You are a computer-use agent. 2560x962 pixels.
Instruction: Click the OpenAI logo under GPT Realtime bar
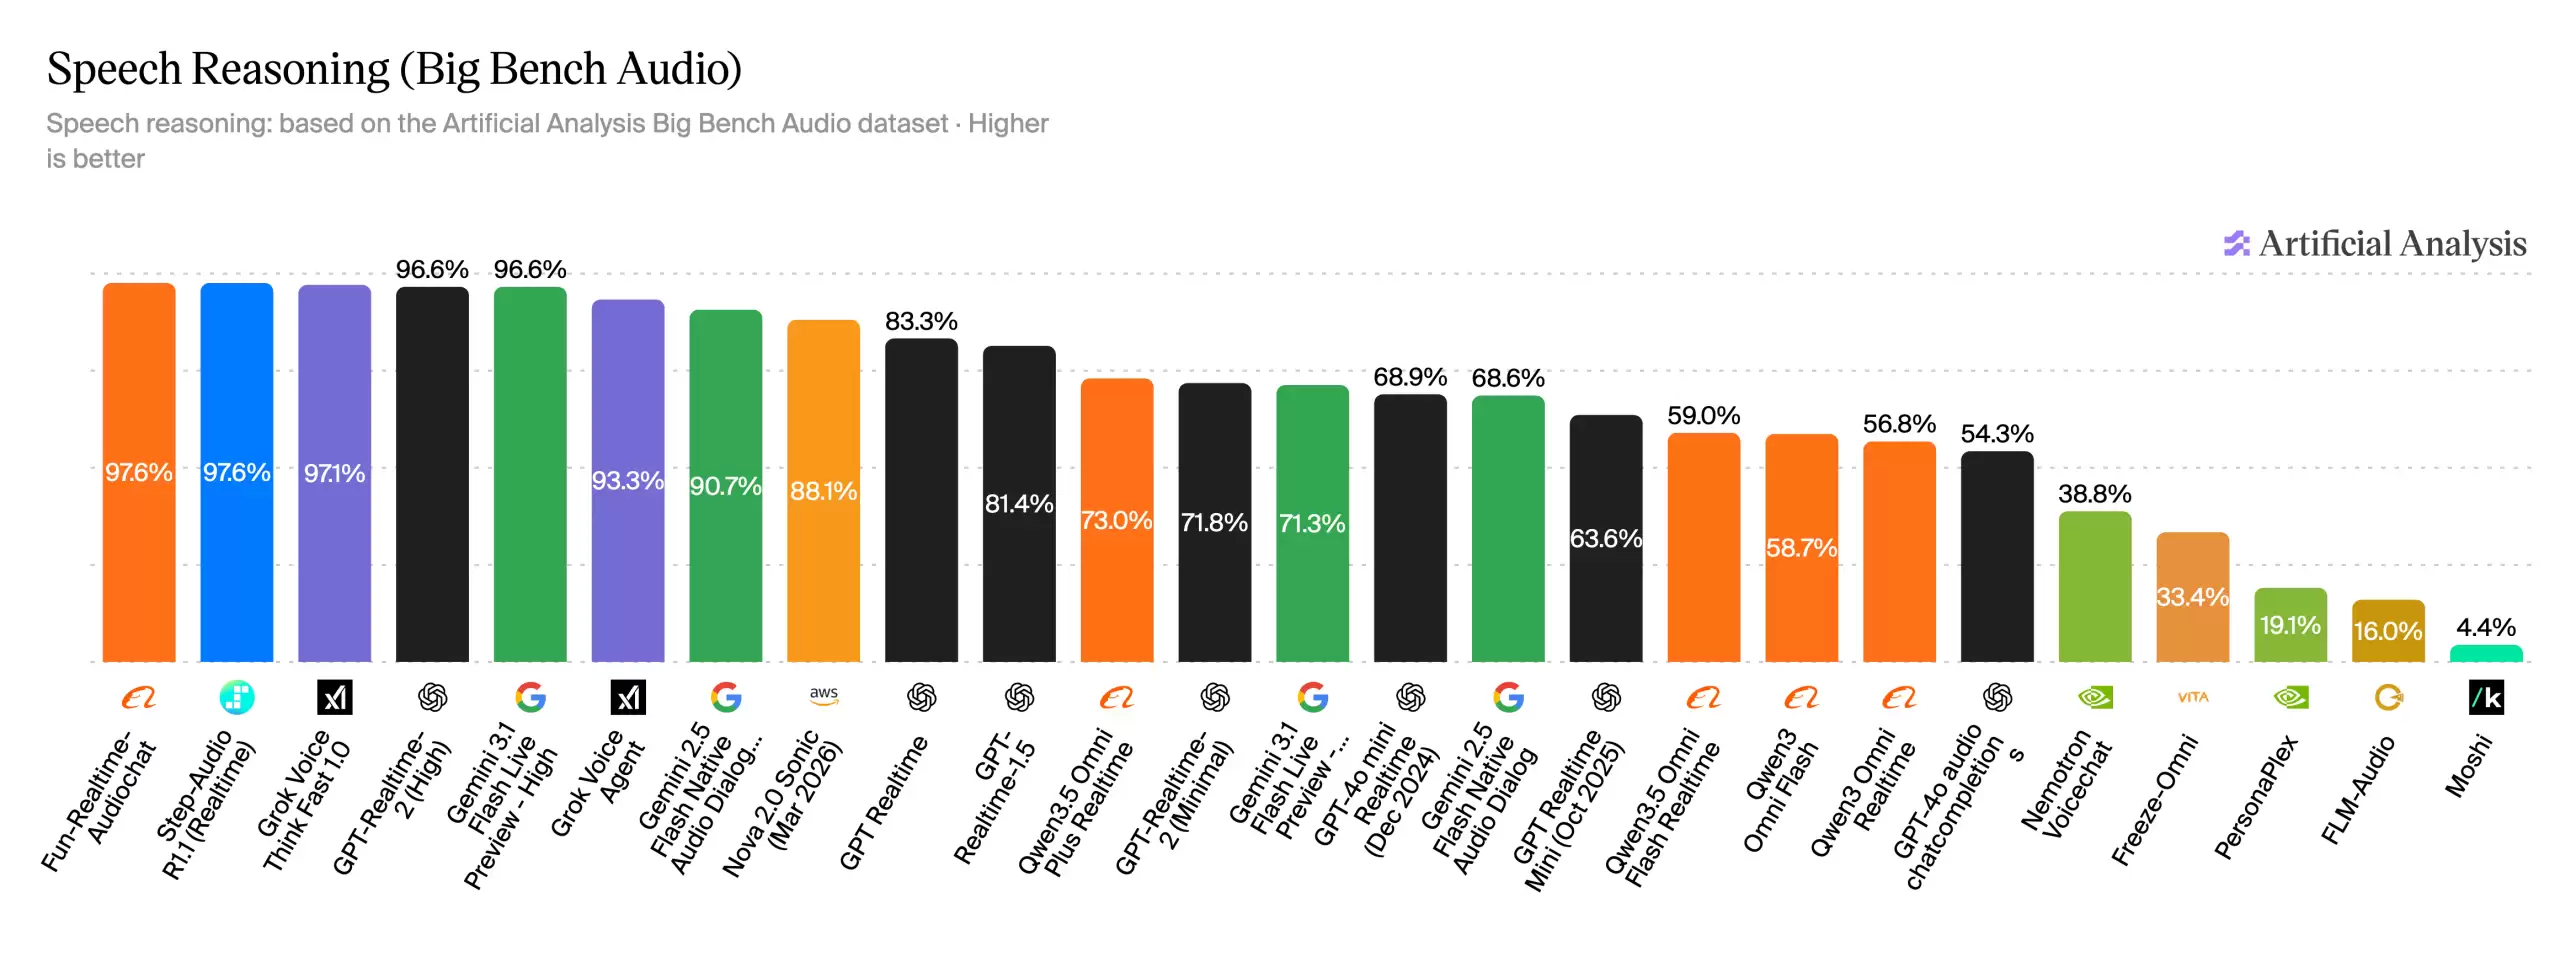click(x=921, y=697)
